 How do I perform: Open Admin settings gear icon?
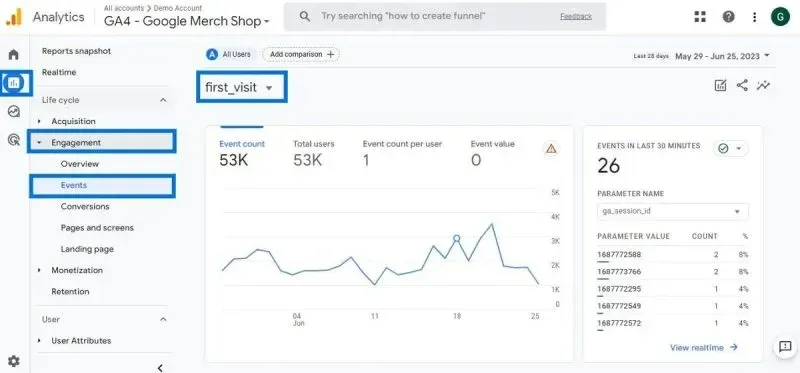(14, 361)
